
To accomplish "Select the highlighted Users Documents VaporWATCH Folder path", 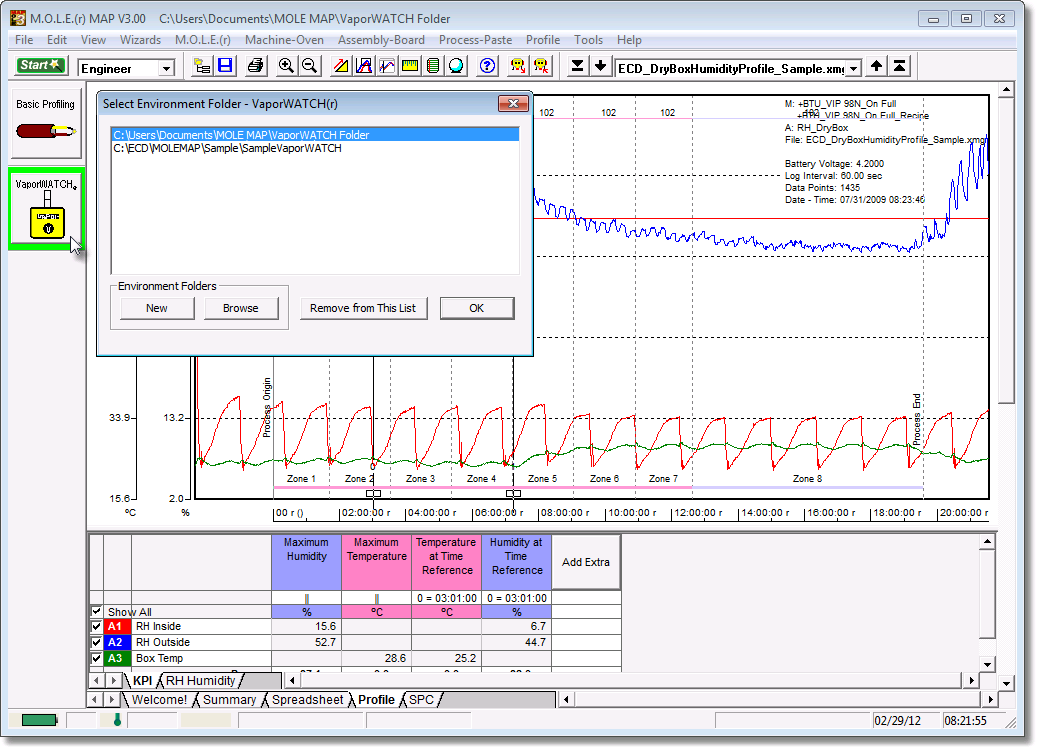I will click(315, 135).
